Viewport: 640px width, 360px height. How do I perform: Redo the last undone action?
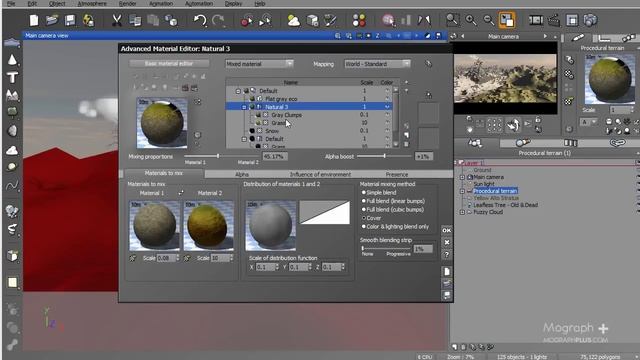[x=218, y=20]
